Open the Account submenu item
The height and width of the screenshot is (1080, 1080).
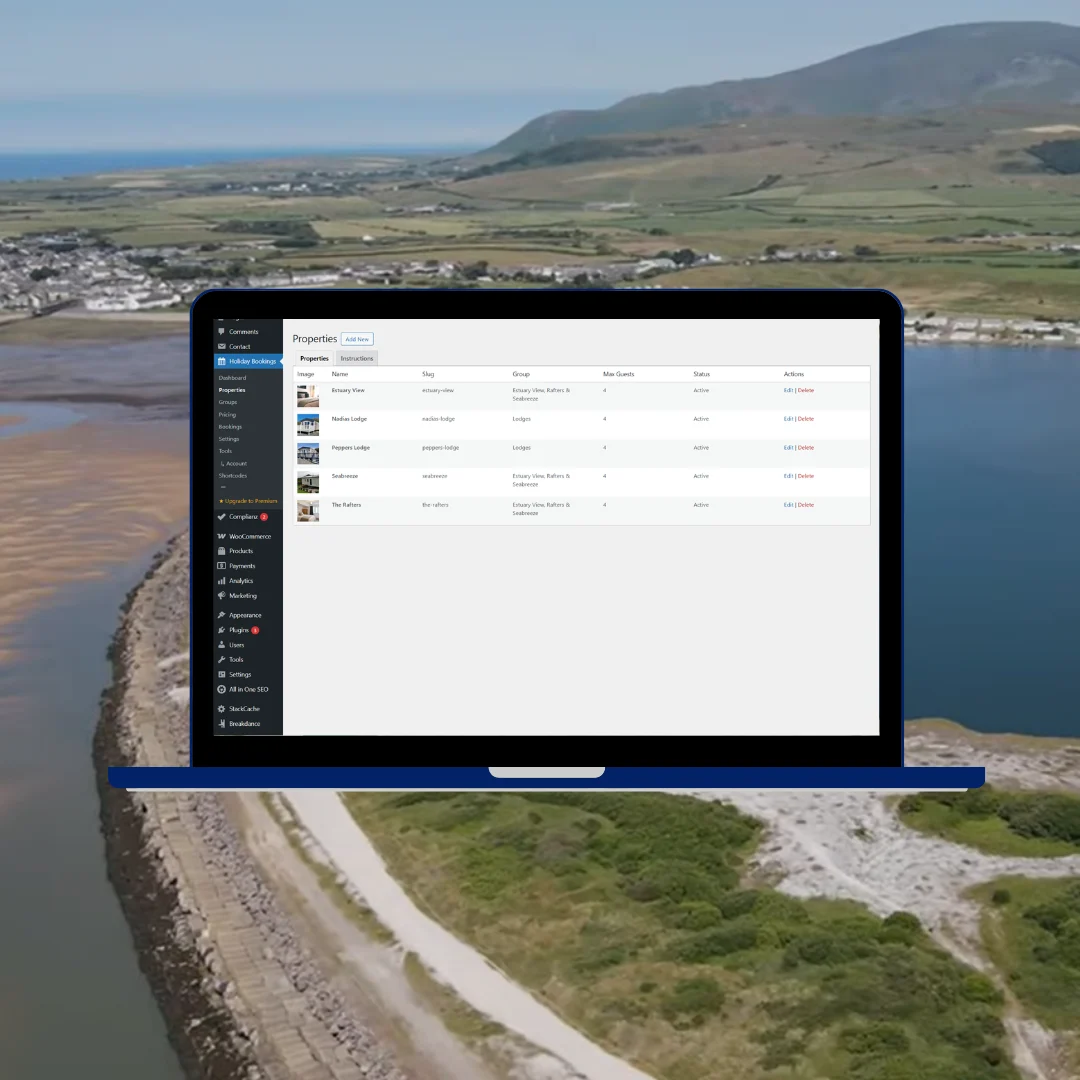233,464
